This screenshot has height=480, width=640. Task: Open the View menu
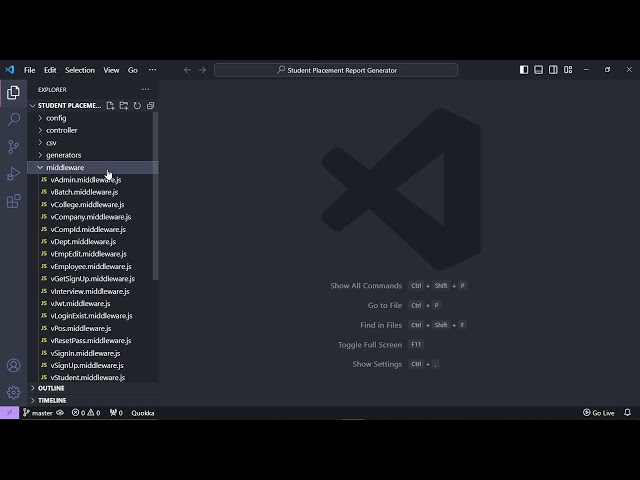tap(111, 70)
